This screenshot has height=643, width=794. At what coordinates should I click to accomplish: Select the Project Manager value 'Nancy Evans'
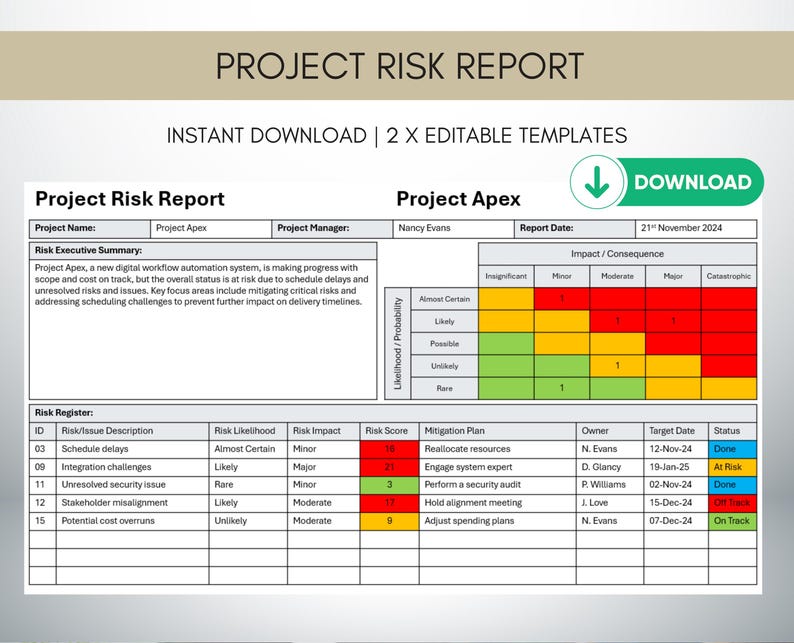click(x=424, y=228)
